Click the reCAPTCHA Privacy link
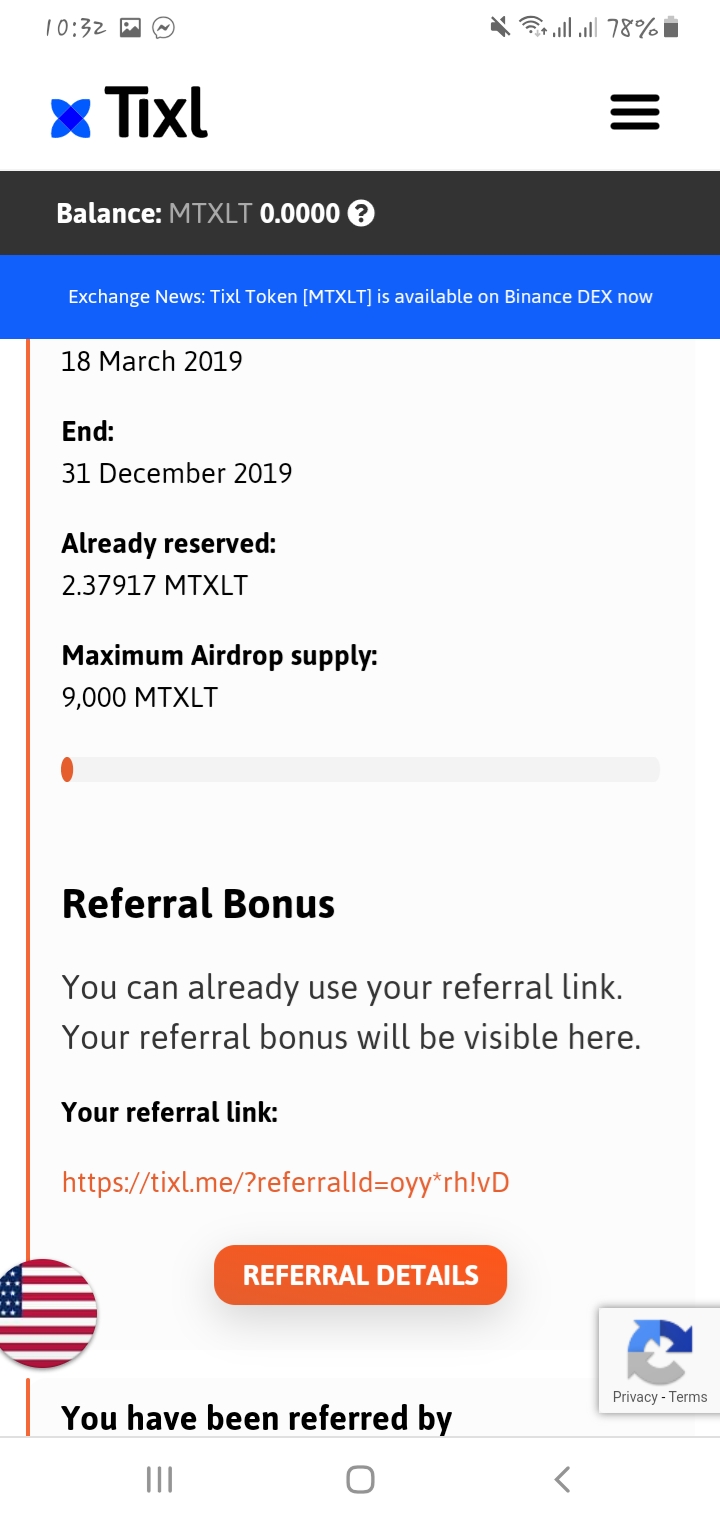 [635, 1397]
